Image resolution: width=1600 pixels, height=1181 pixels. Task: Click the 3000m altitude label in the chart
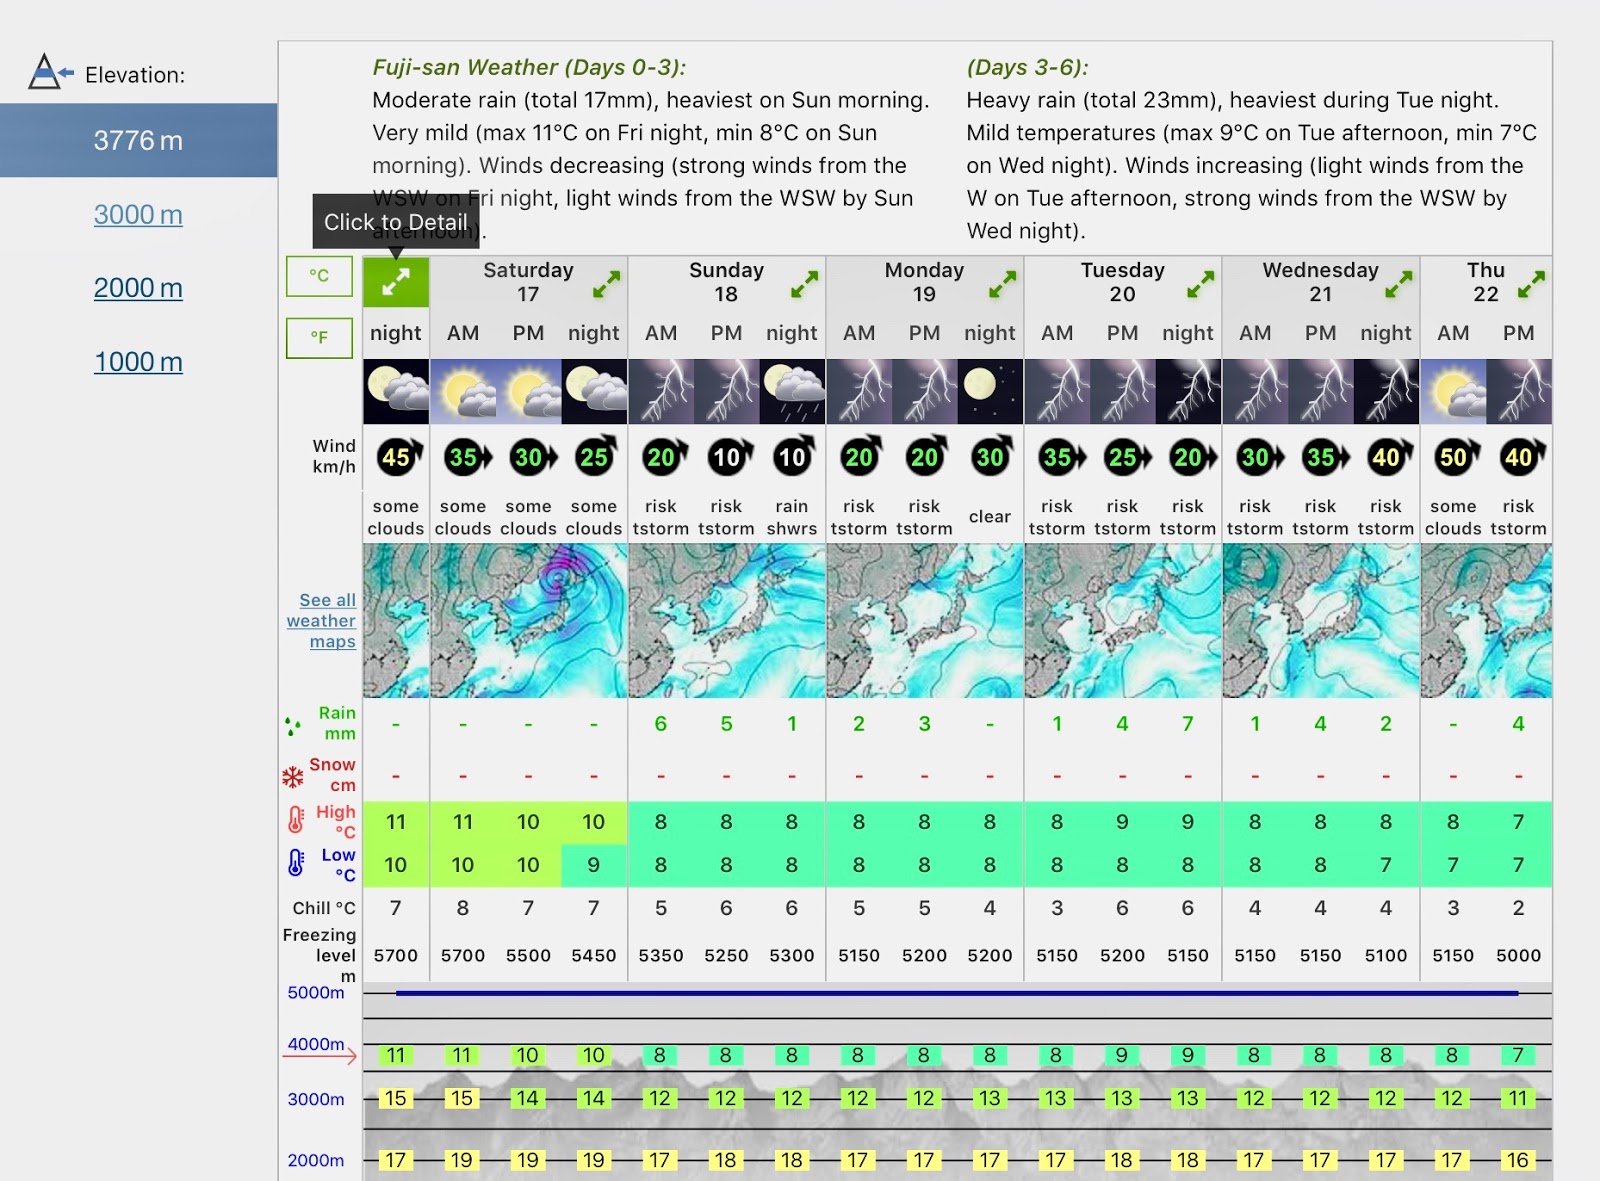pyautogui.click(x=316, y=1099)
